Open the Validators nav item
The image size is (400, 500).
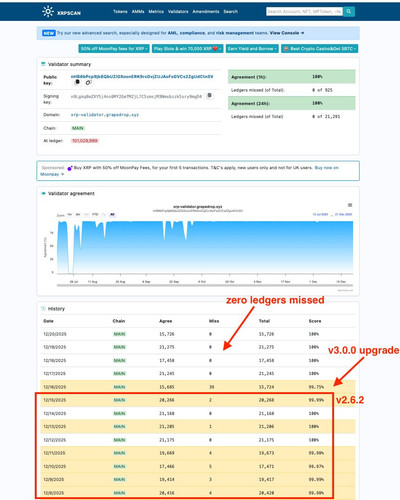tap(178, 12)
